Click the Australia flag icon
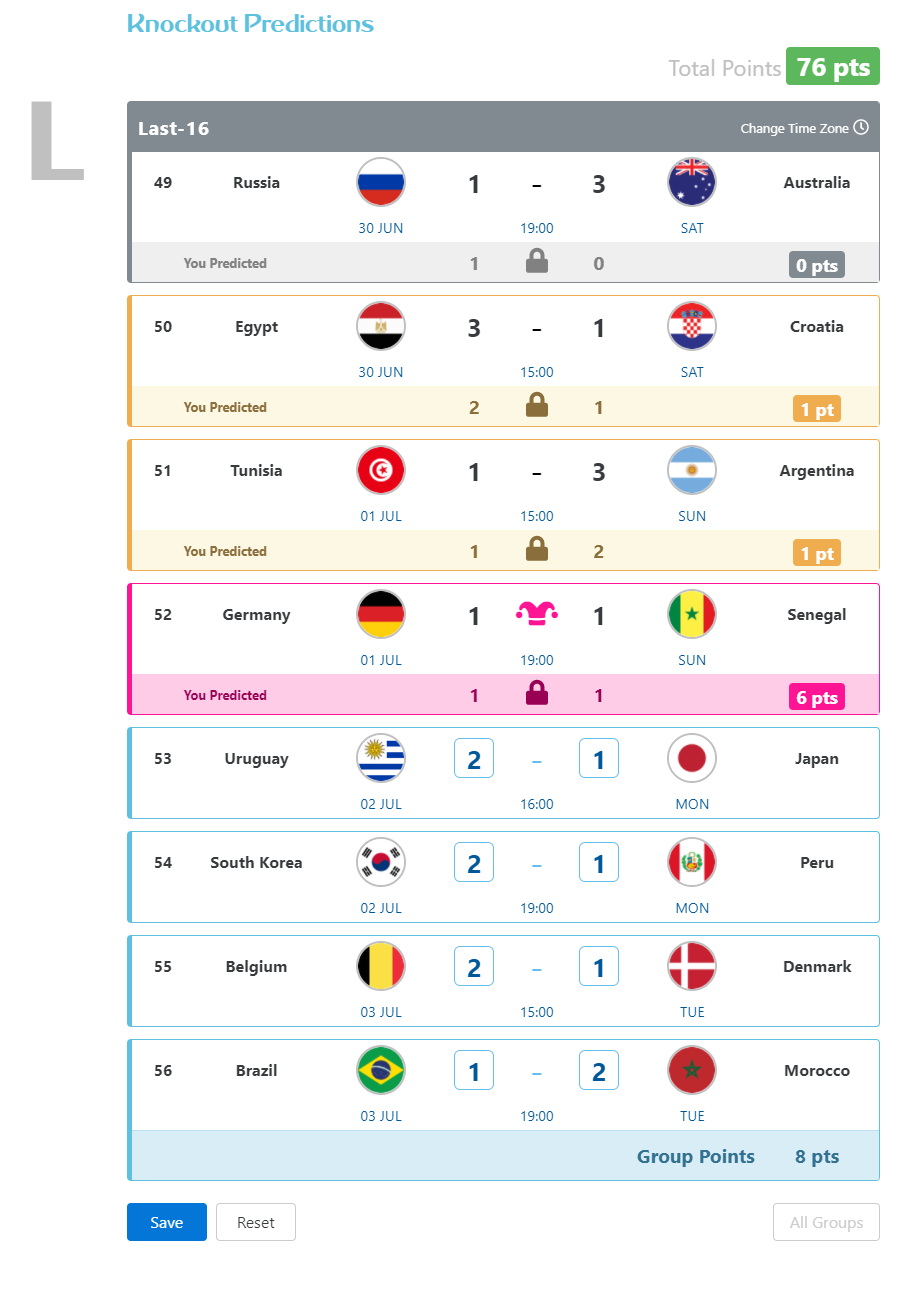The height and width of the screenshot is (1308, 914). point(692,183)
